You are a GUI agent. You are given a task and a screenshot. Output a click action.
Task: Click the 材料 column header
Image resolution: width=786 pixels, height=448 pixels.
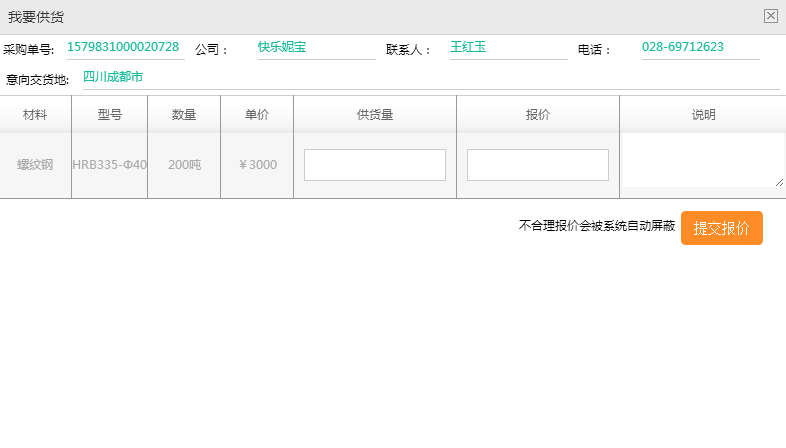pyautogui.click(x=35, y=115)
